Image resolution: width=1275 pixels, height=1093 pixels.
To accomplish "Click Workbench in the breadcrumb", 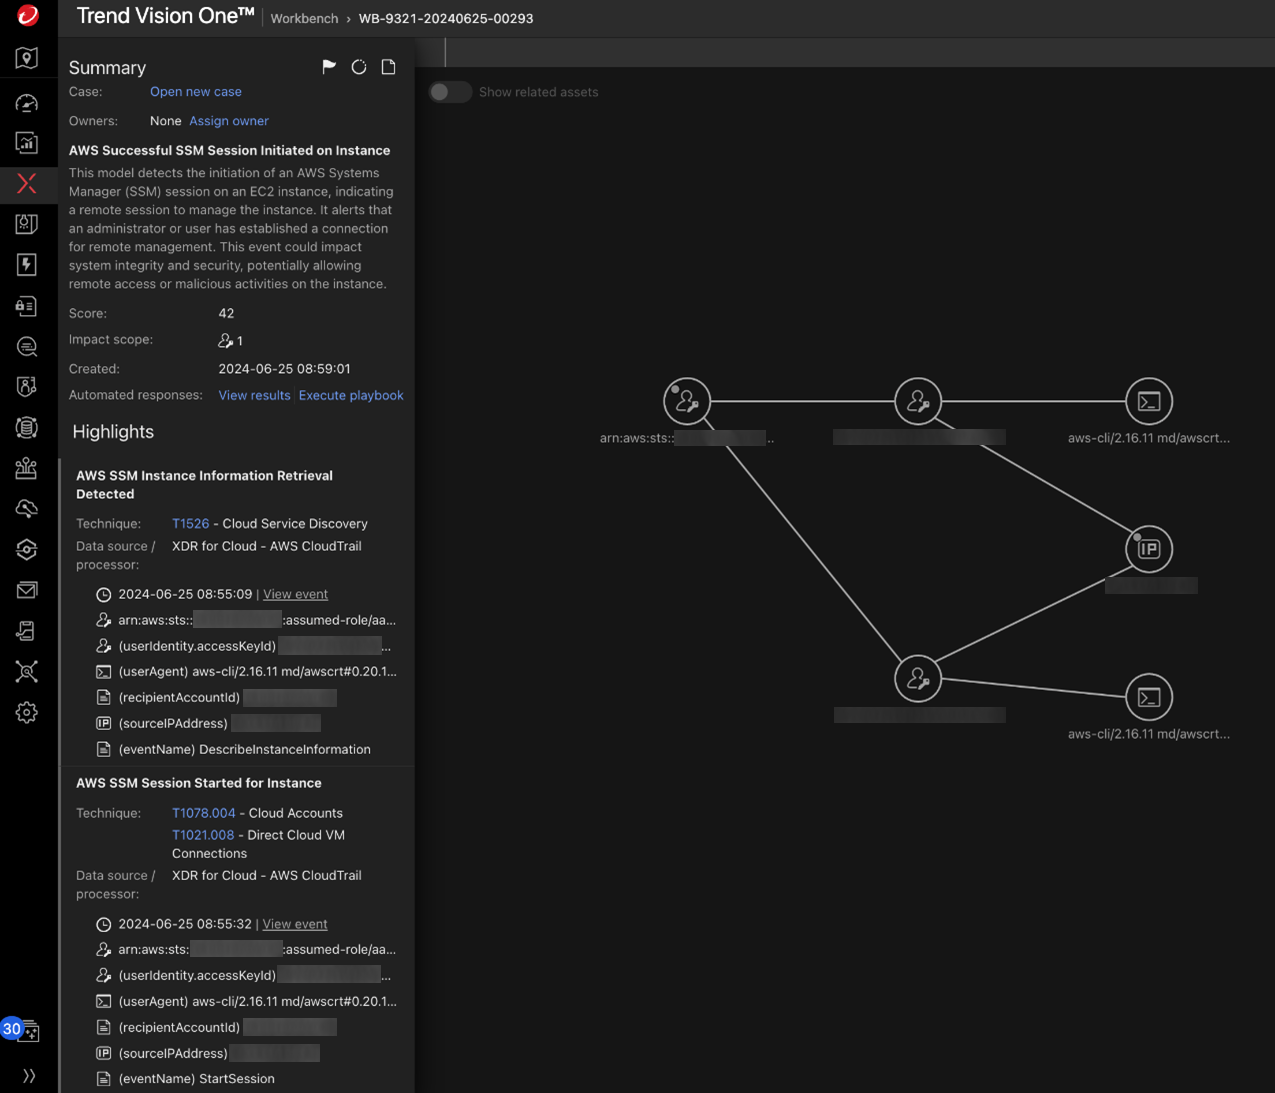I will (304, 18).
